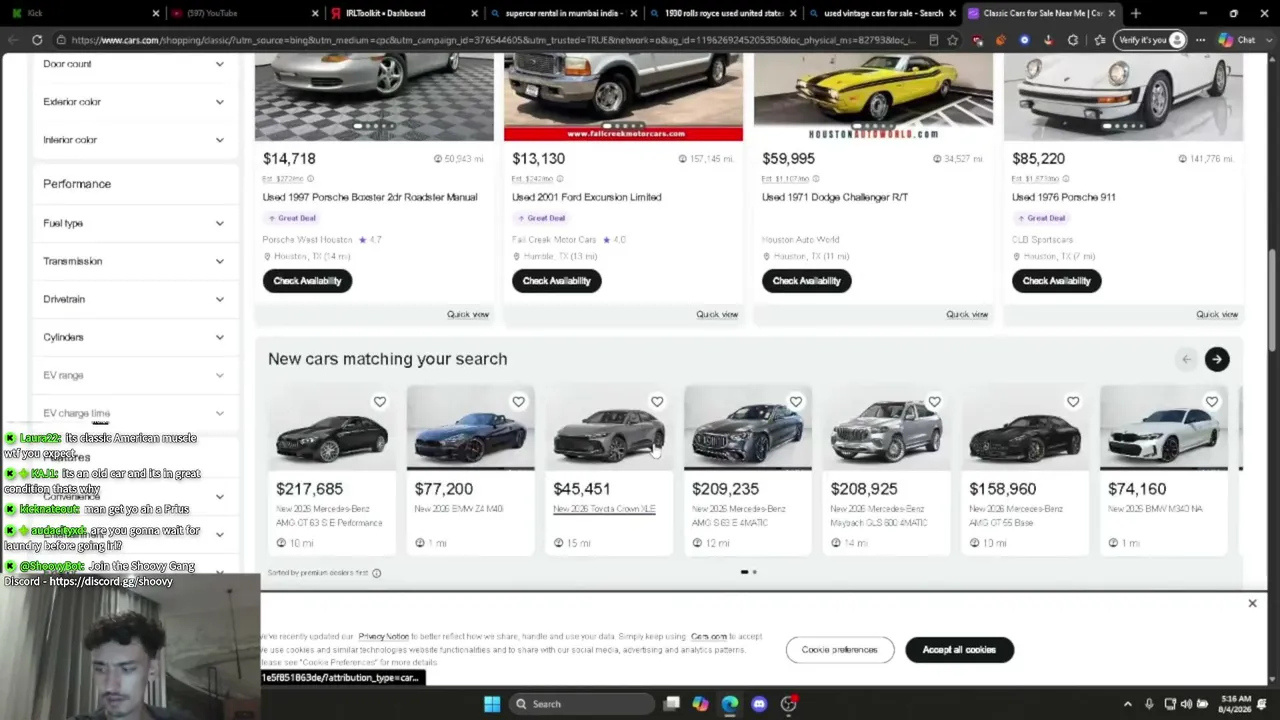
Task: Expand the Door count filter
Action: pyautogui.click(x=134, y=64)
